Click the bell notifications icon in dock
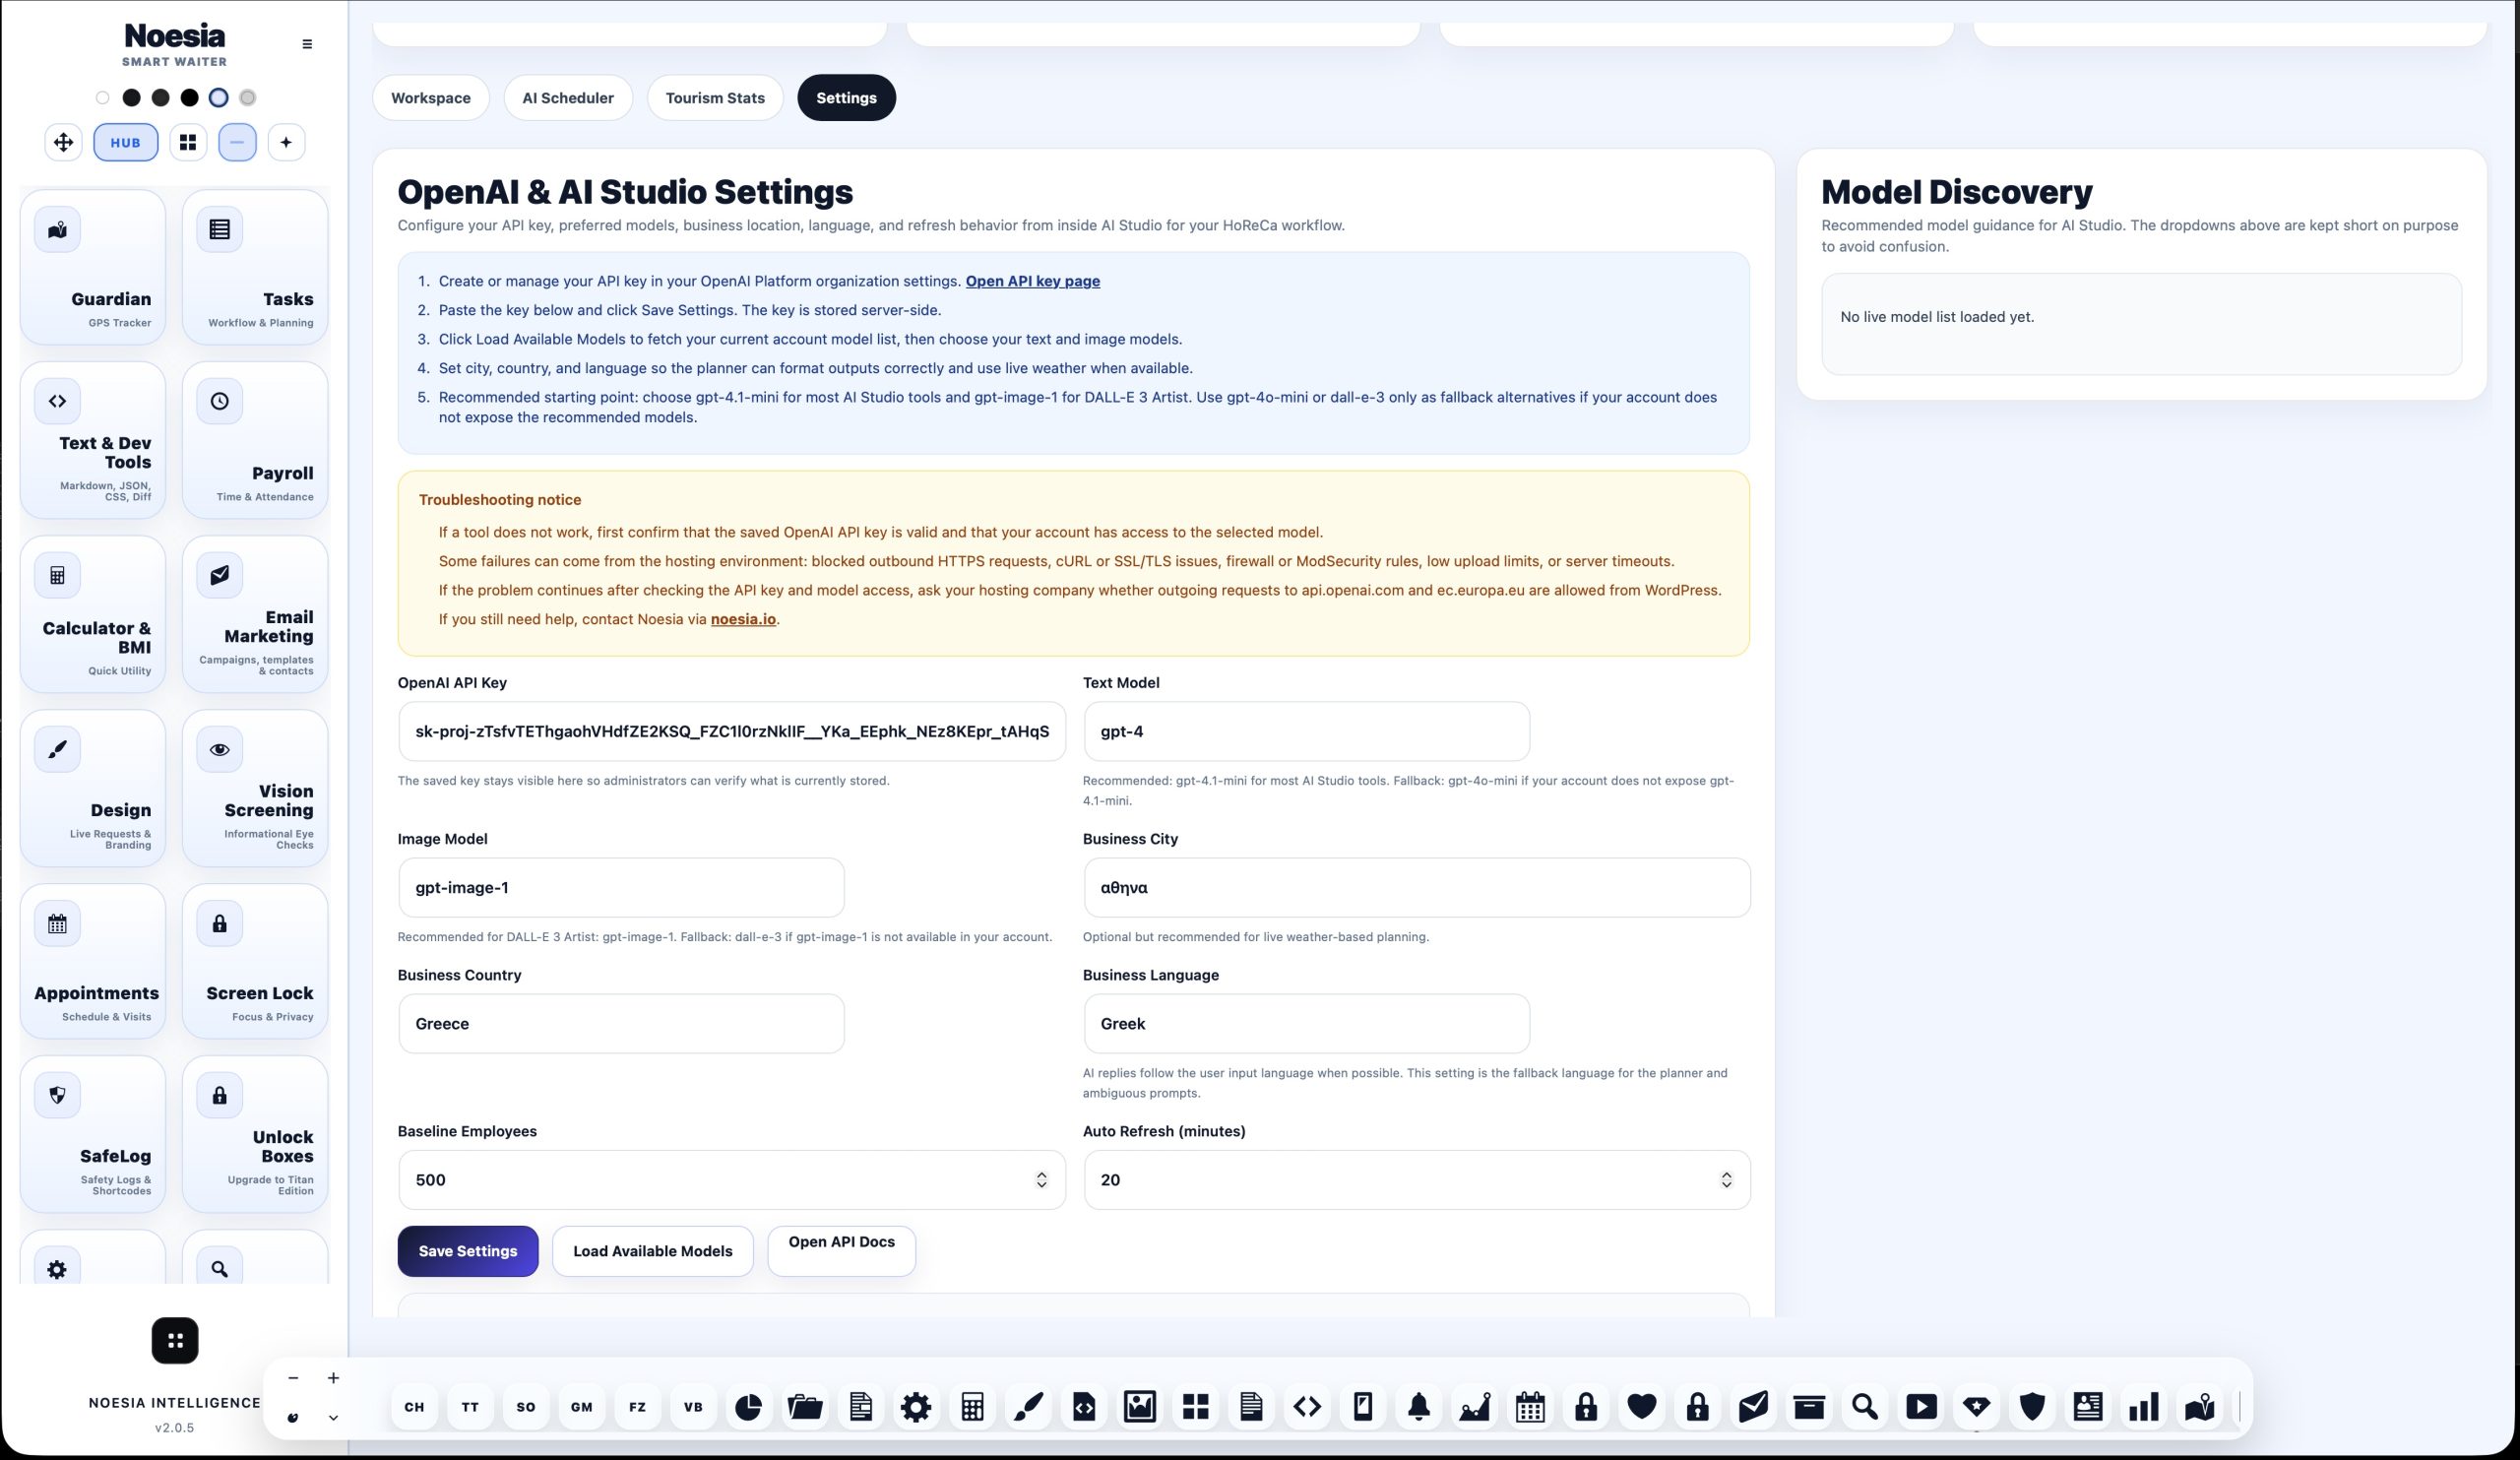 point(1419,1407)
